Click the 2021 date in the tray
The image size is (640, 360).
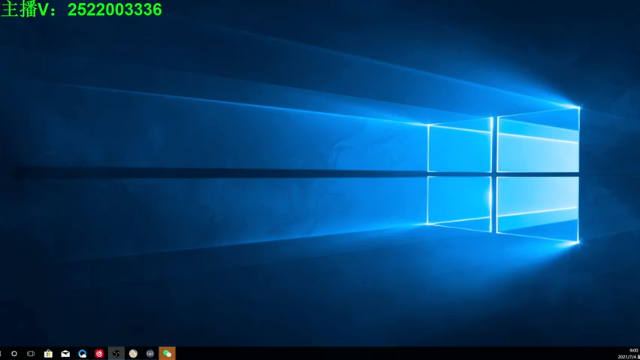pos(628,357)
